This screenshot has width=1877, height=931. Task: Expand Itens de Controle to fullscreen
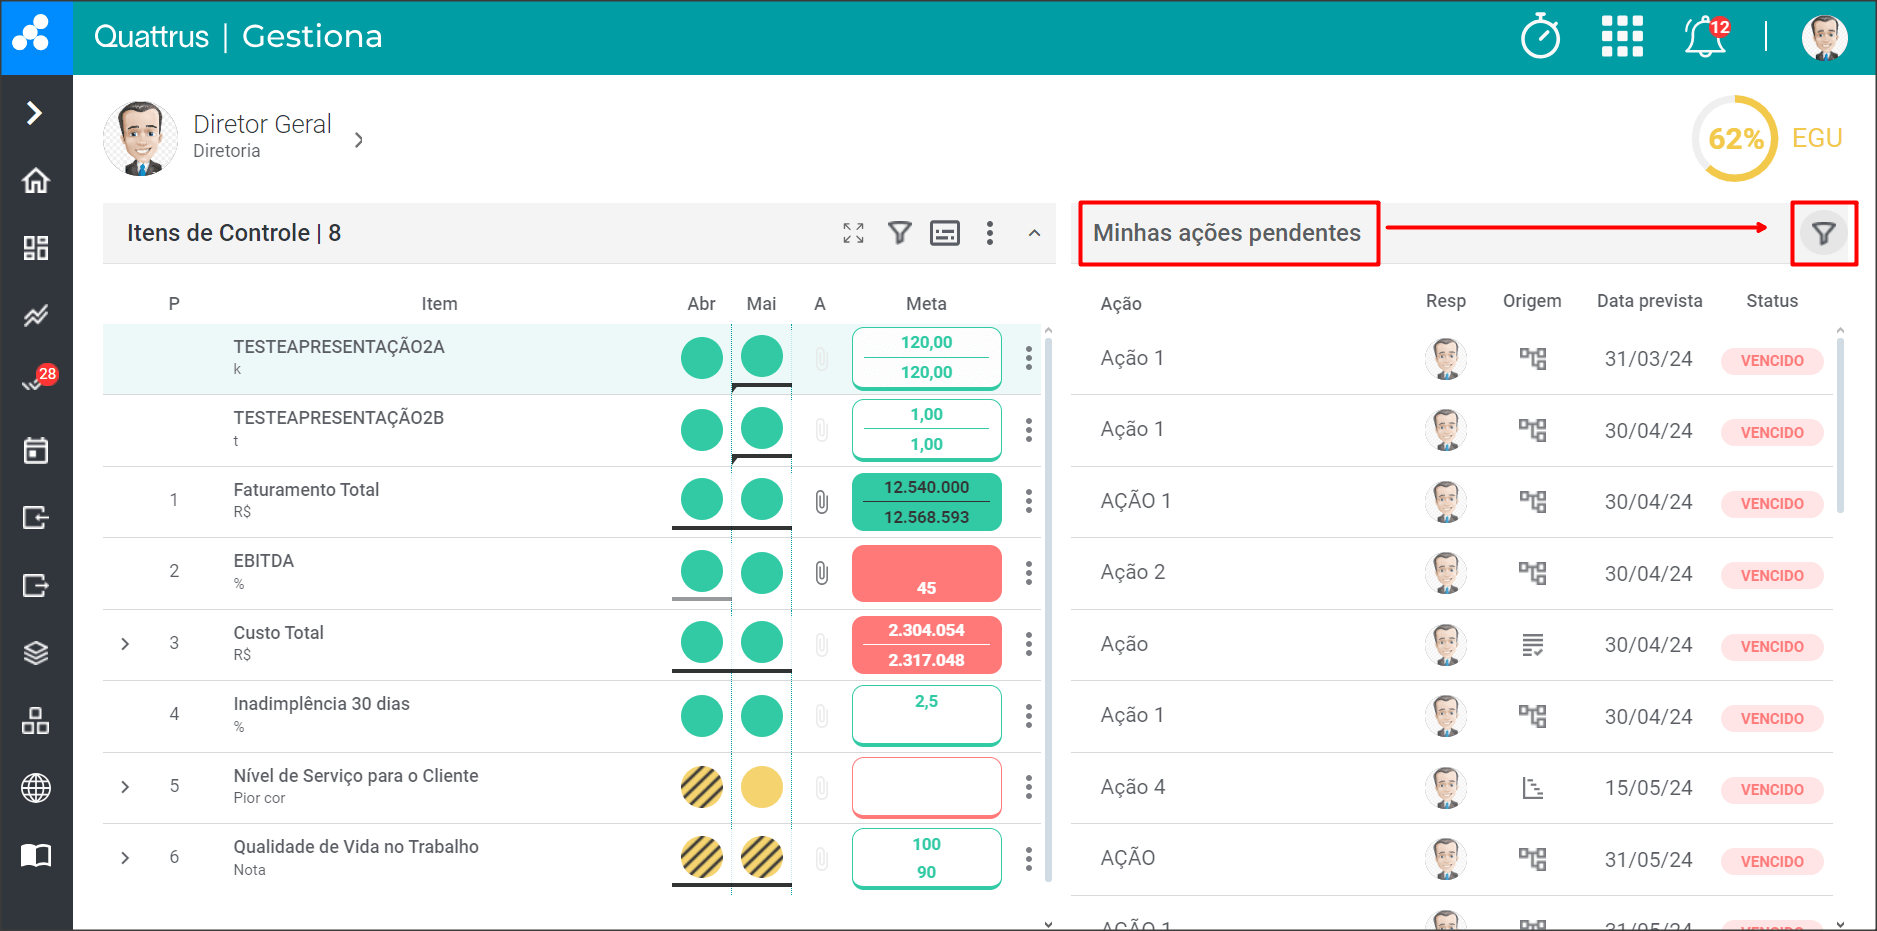(x=853, y=233)
